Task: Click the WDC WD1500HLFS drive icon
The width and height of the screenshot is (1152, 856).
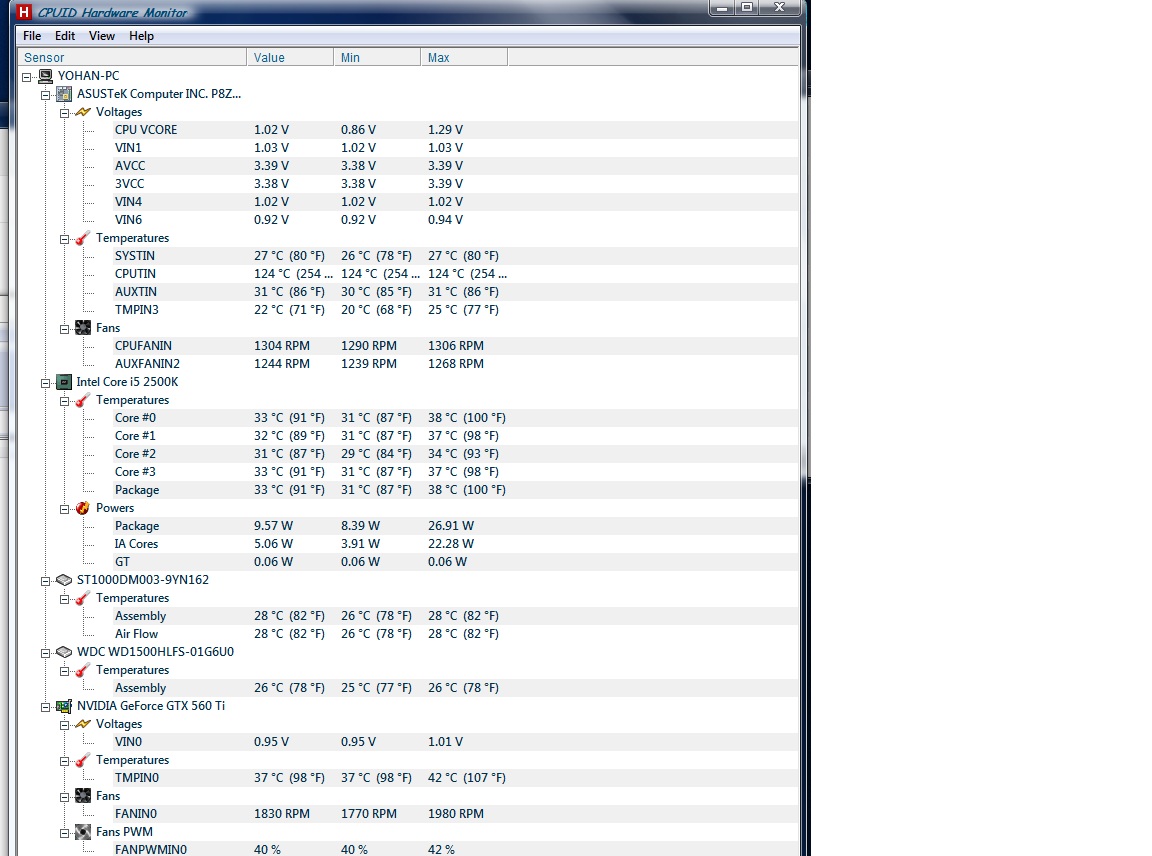Action: (64, 652)
